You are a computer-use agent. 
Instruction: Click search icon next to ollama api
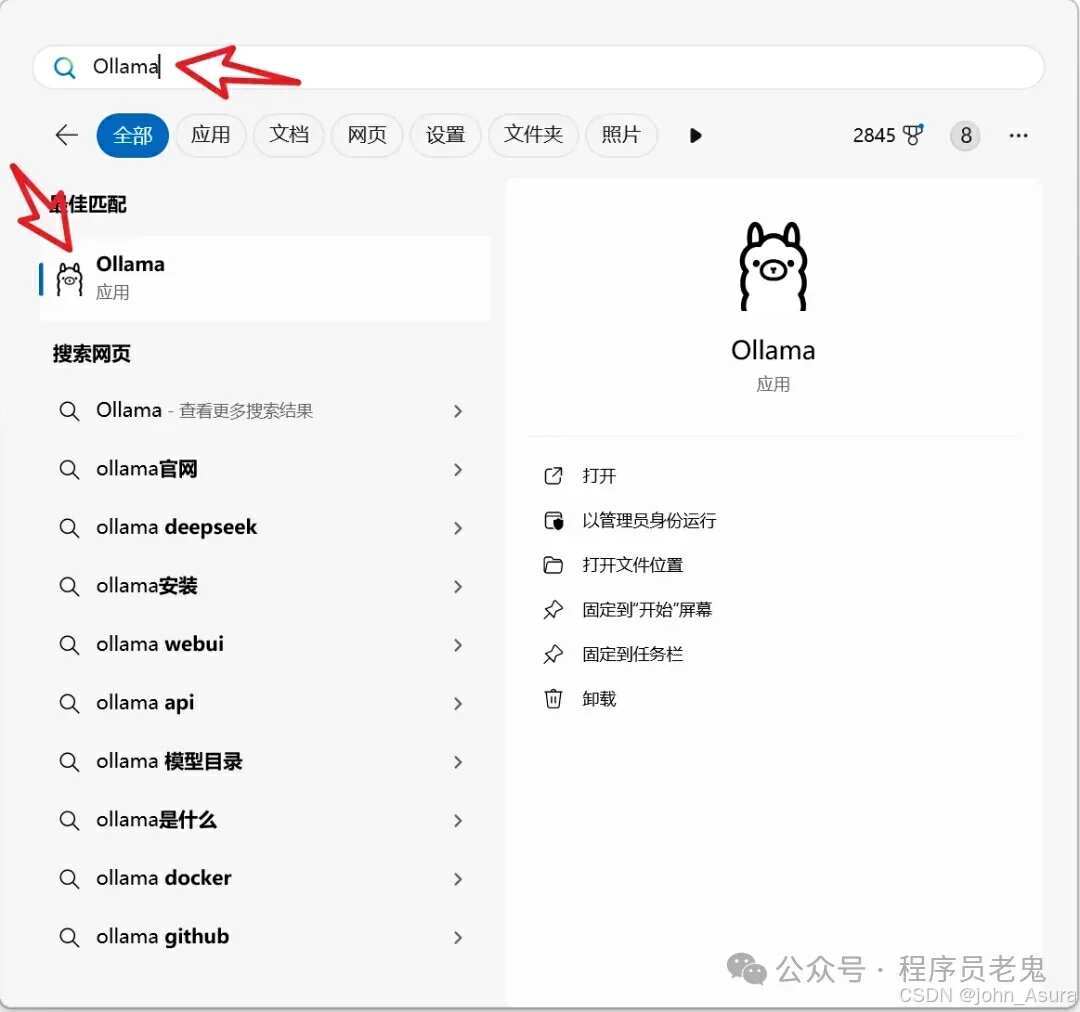[69, 703]
